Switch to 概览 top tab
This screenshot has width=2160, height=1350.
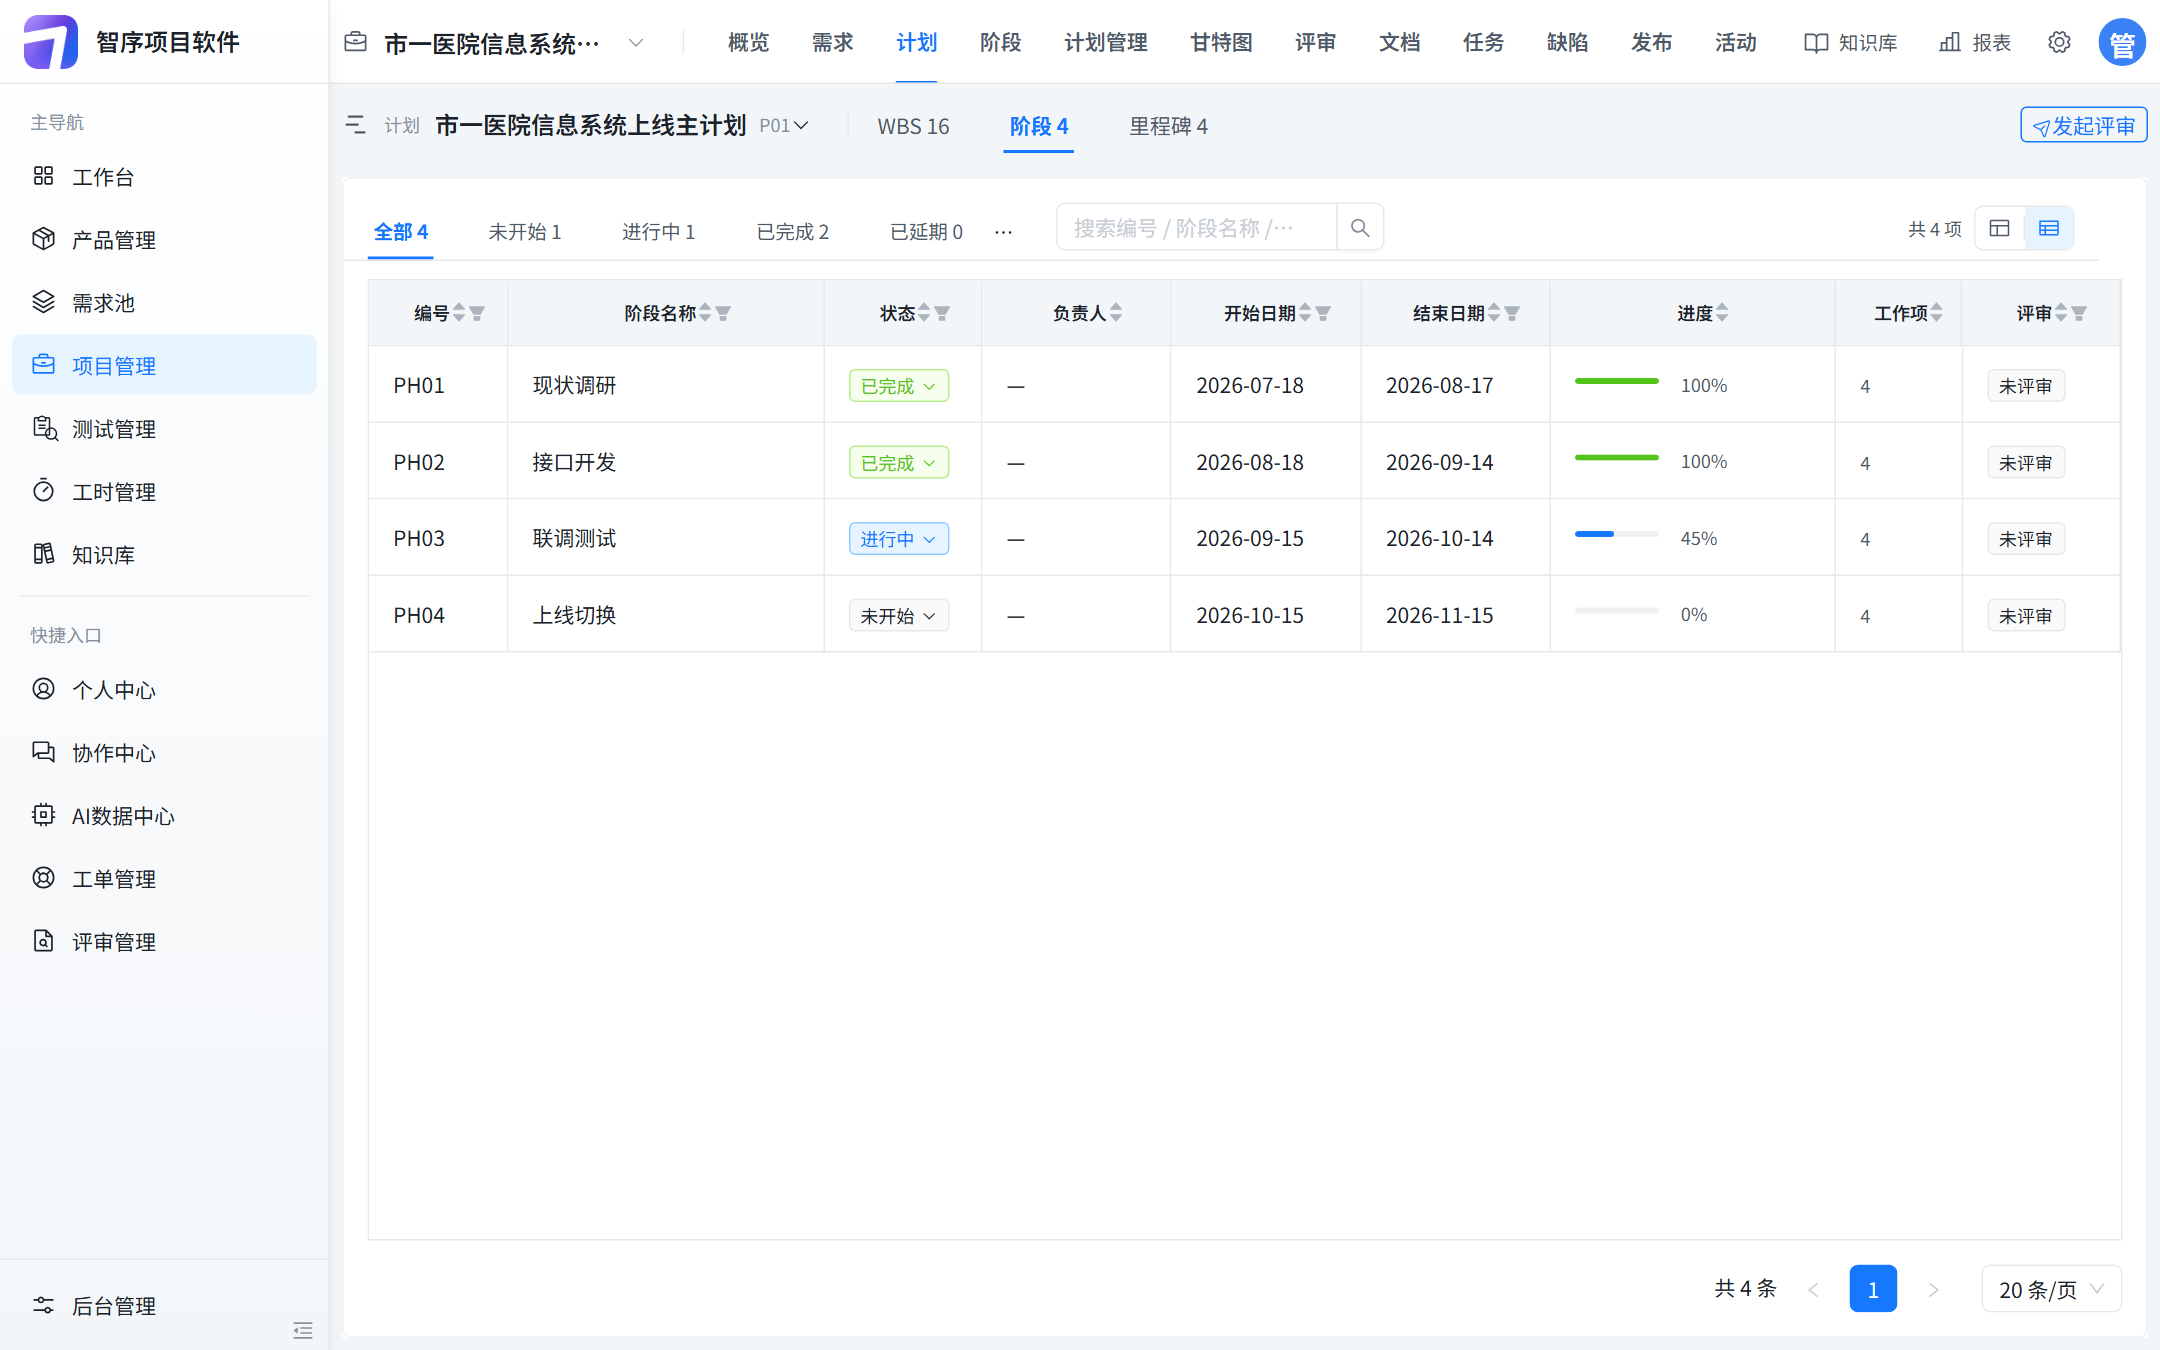[749, 42]
